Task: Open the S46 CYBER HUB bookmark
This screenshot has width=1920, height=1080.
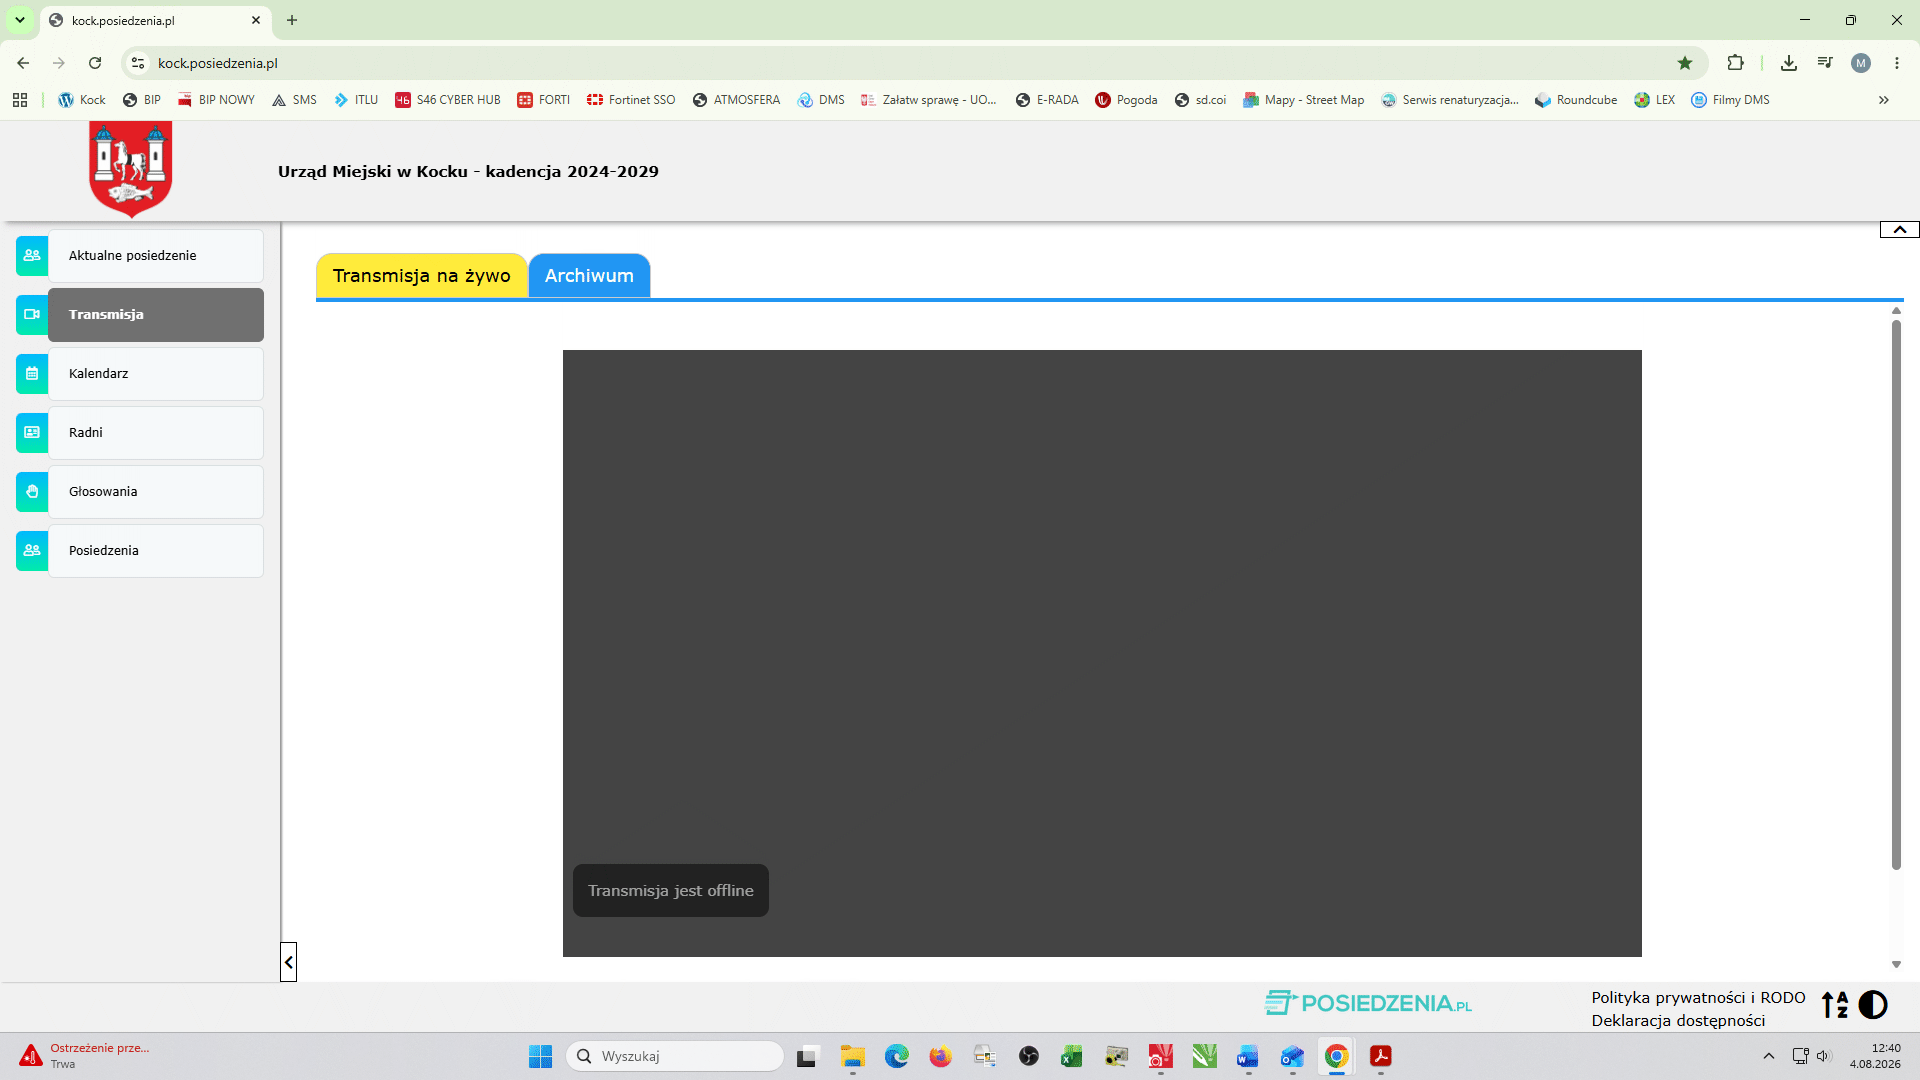Action: pos(448,100)
